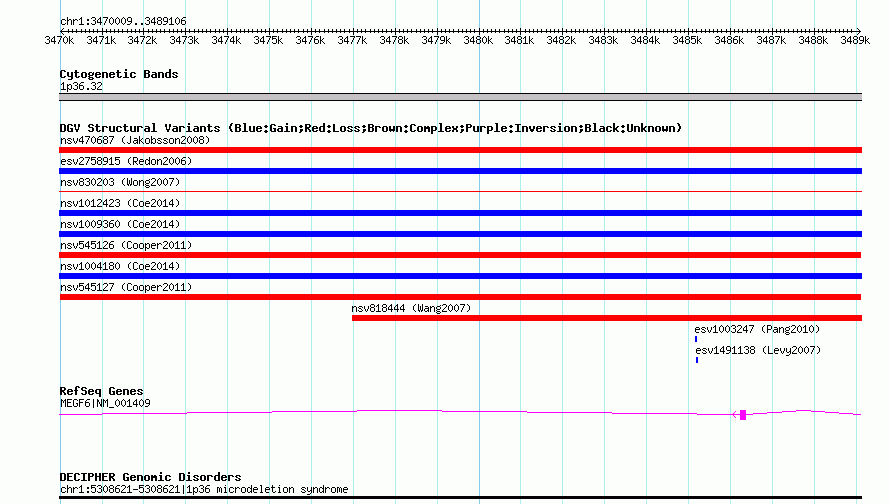This screenshot has width=890, height=504.
Task: Select the blue nsv1012423 Coe2014 gain bar
Action: 460,213
